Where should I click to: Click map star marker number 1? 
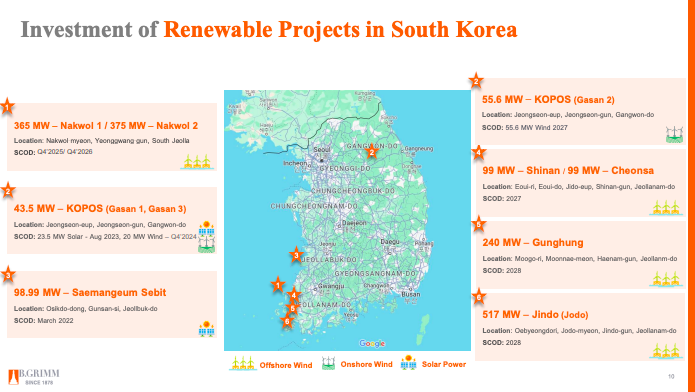pyautogui.click(x=277, y=285)
